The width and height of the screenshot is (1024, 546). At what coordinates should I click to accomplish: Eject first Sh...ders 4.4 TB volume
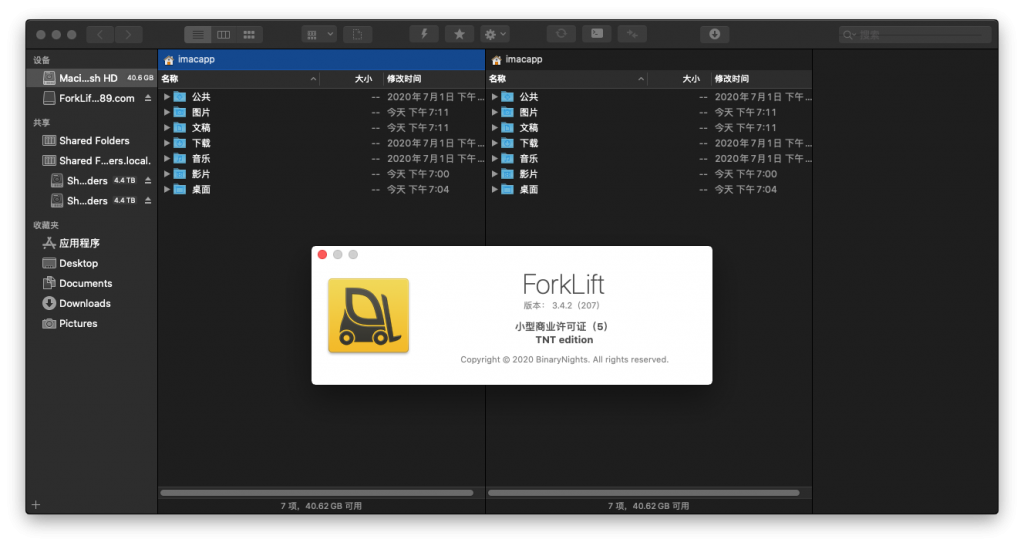[x=148, y=180]
